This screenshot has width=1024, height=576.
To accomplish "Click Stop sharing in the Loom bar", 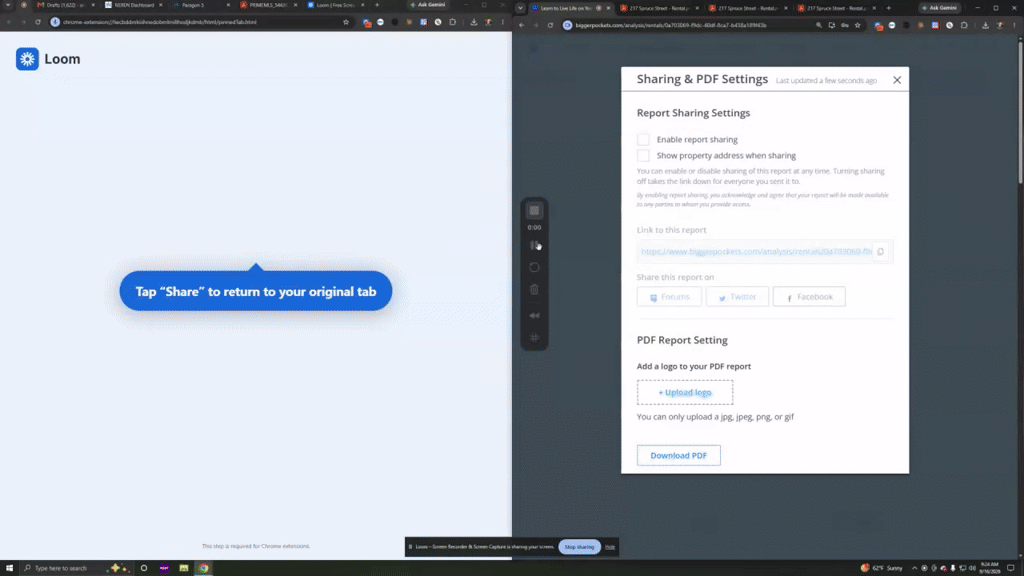I will coord(579,547).
